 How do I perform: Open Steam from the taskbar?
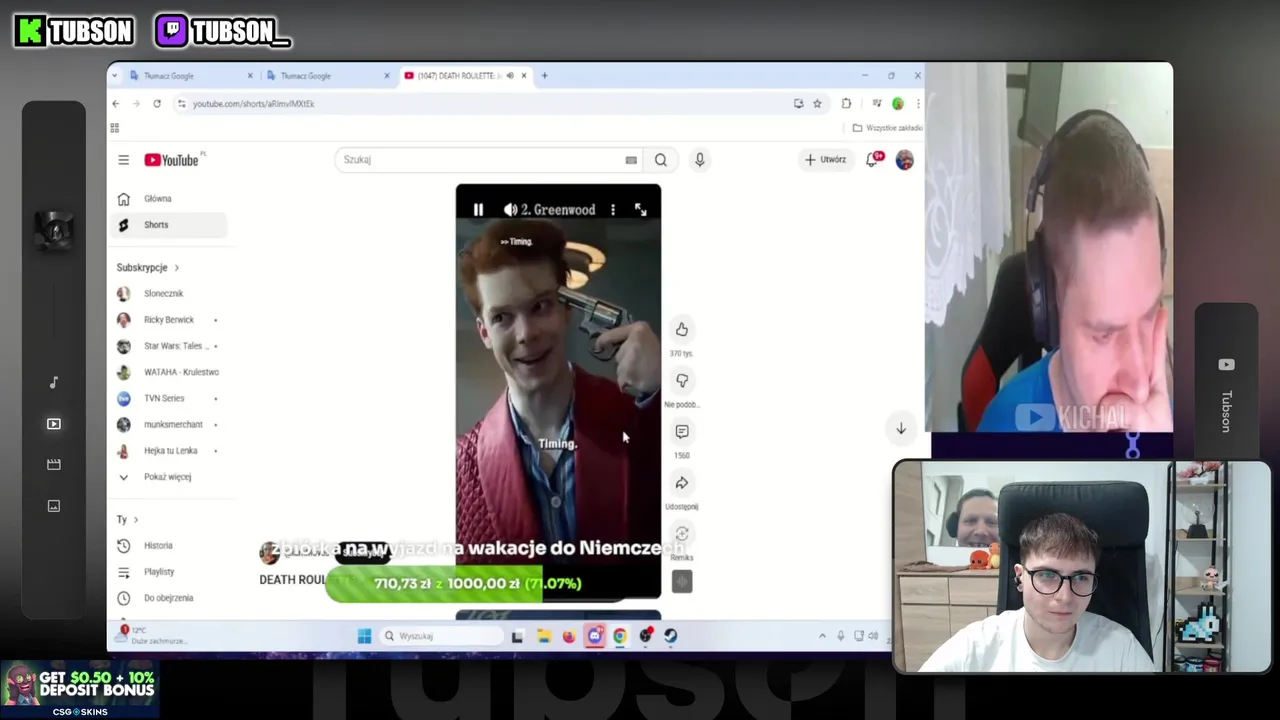pyautogui.click(x=670, y=636)
